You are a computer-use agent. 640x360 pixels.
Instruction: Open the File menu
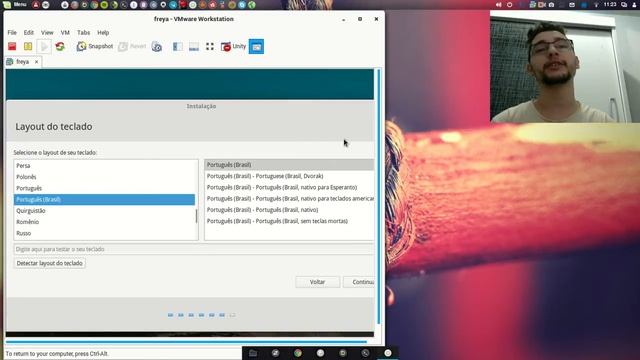(x=12, y=33)
